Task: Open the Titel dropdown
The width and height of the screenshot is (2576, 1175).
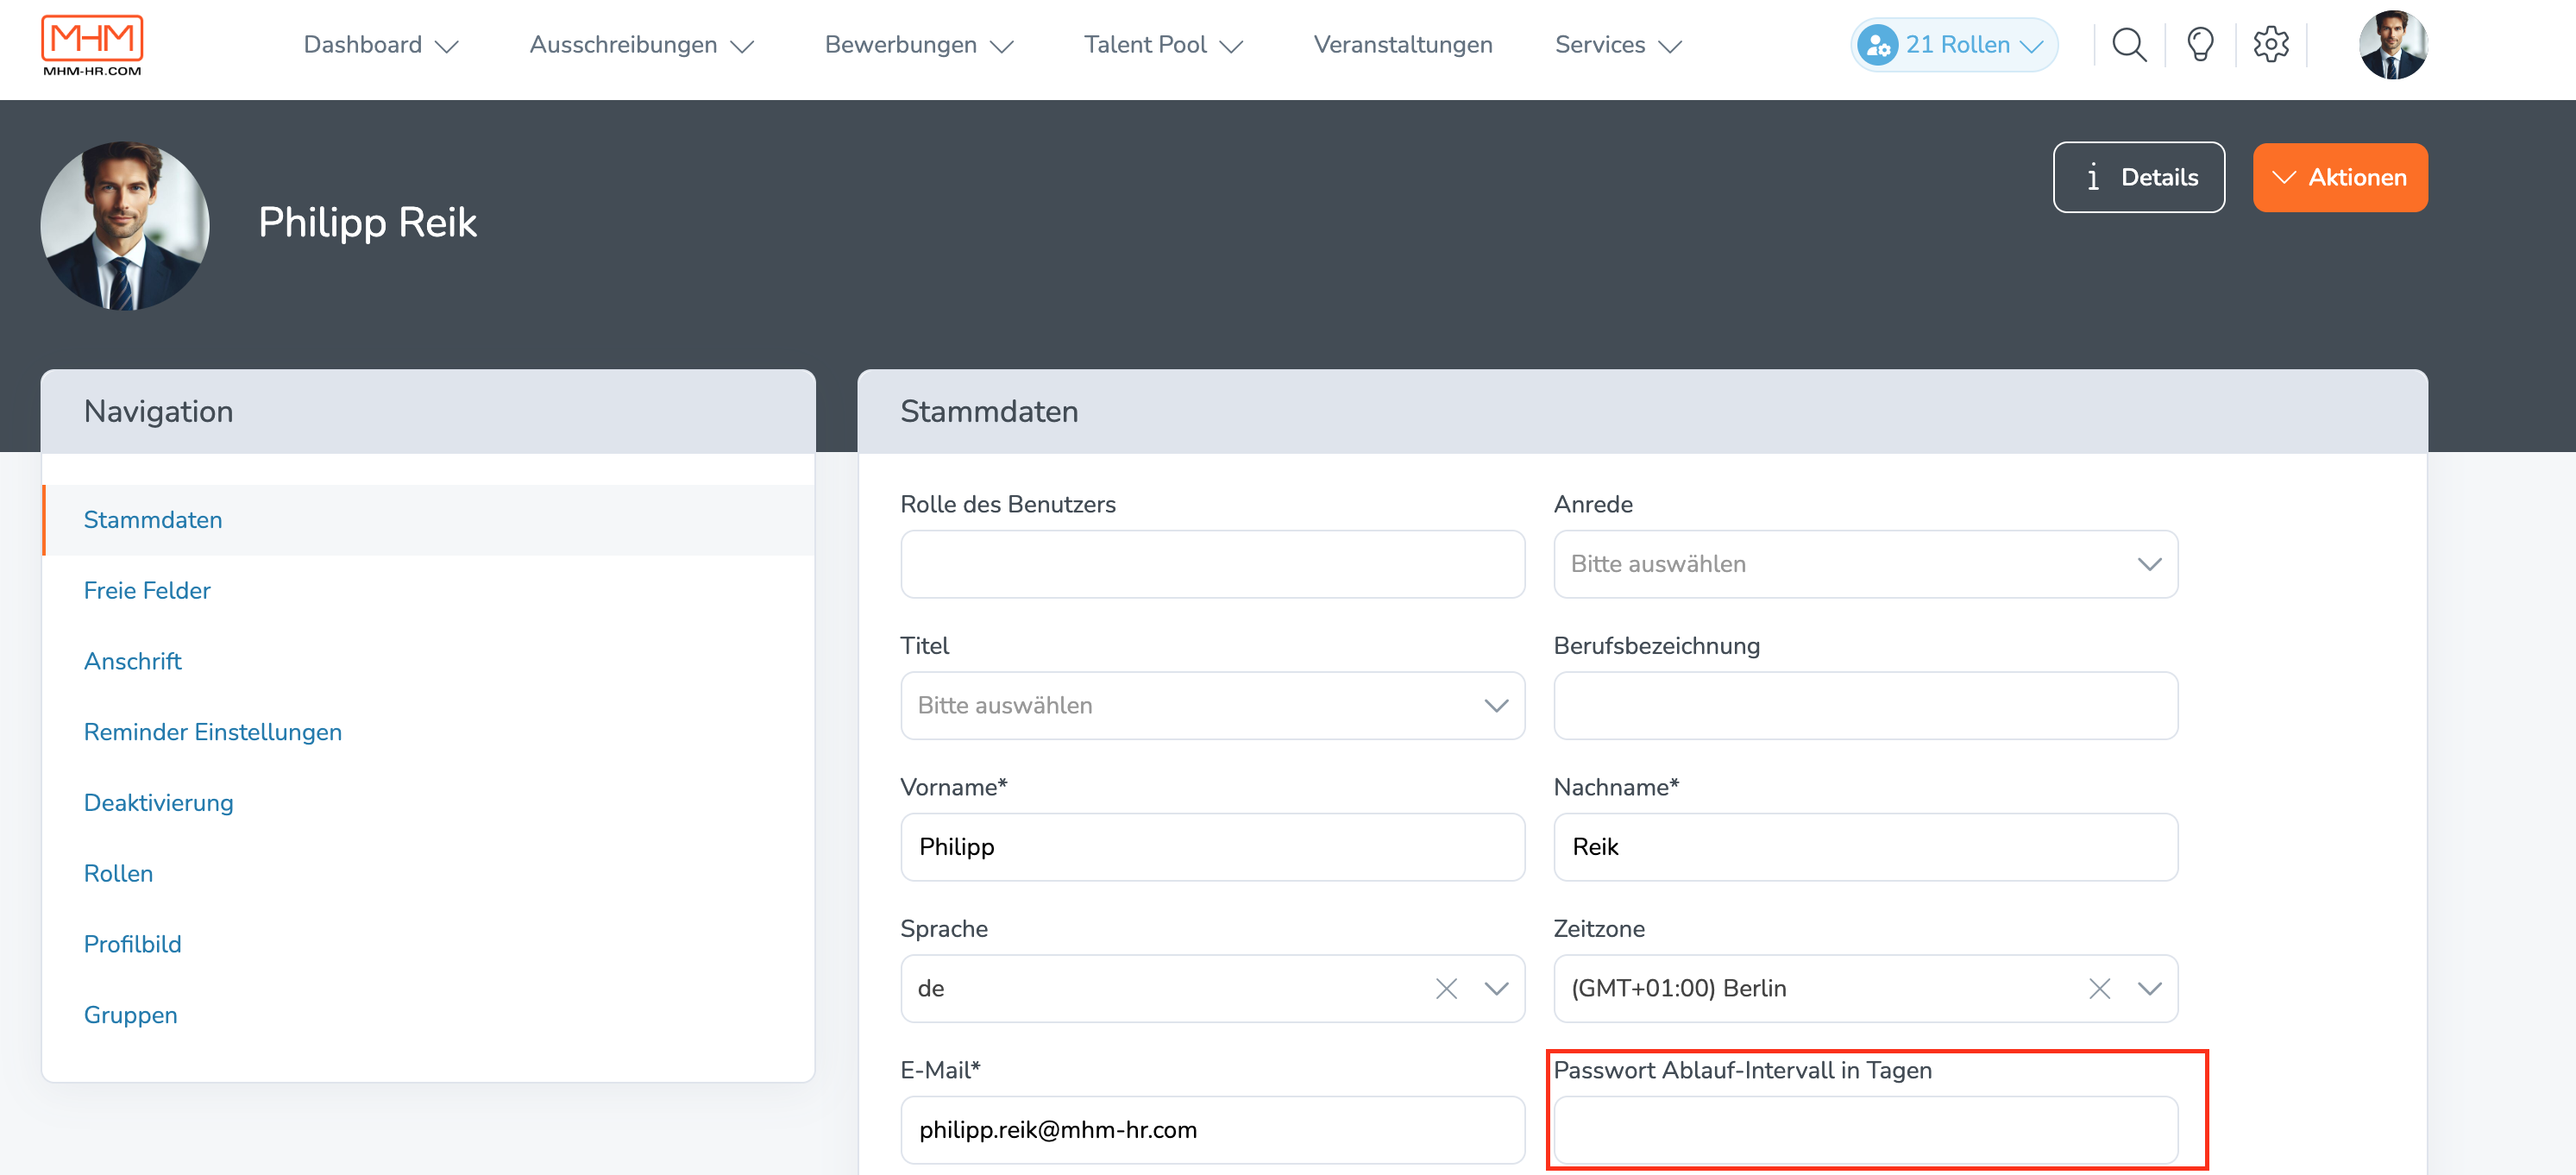Action: (x=1212, y=705)
